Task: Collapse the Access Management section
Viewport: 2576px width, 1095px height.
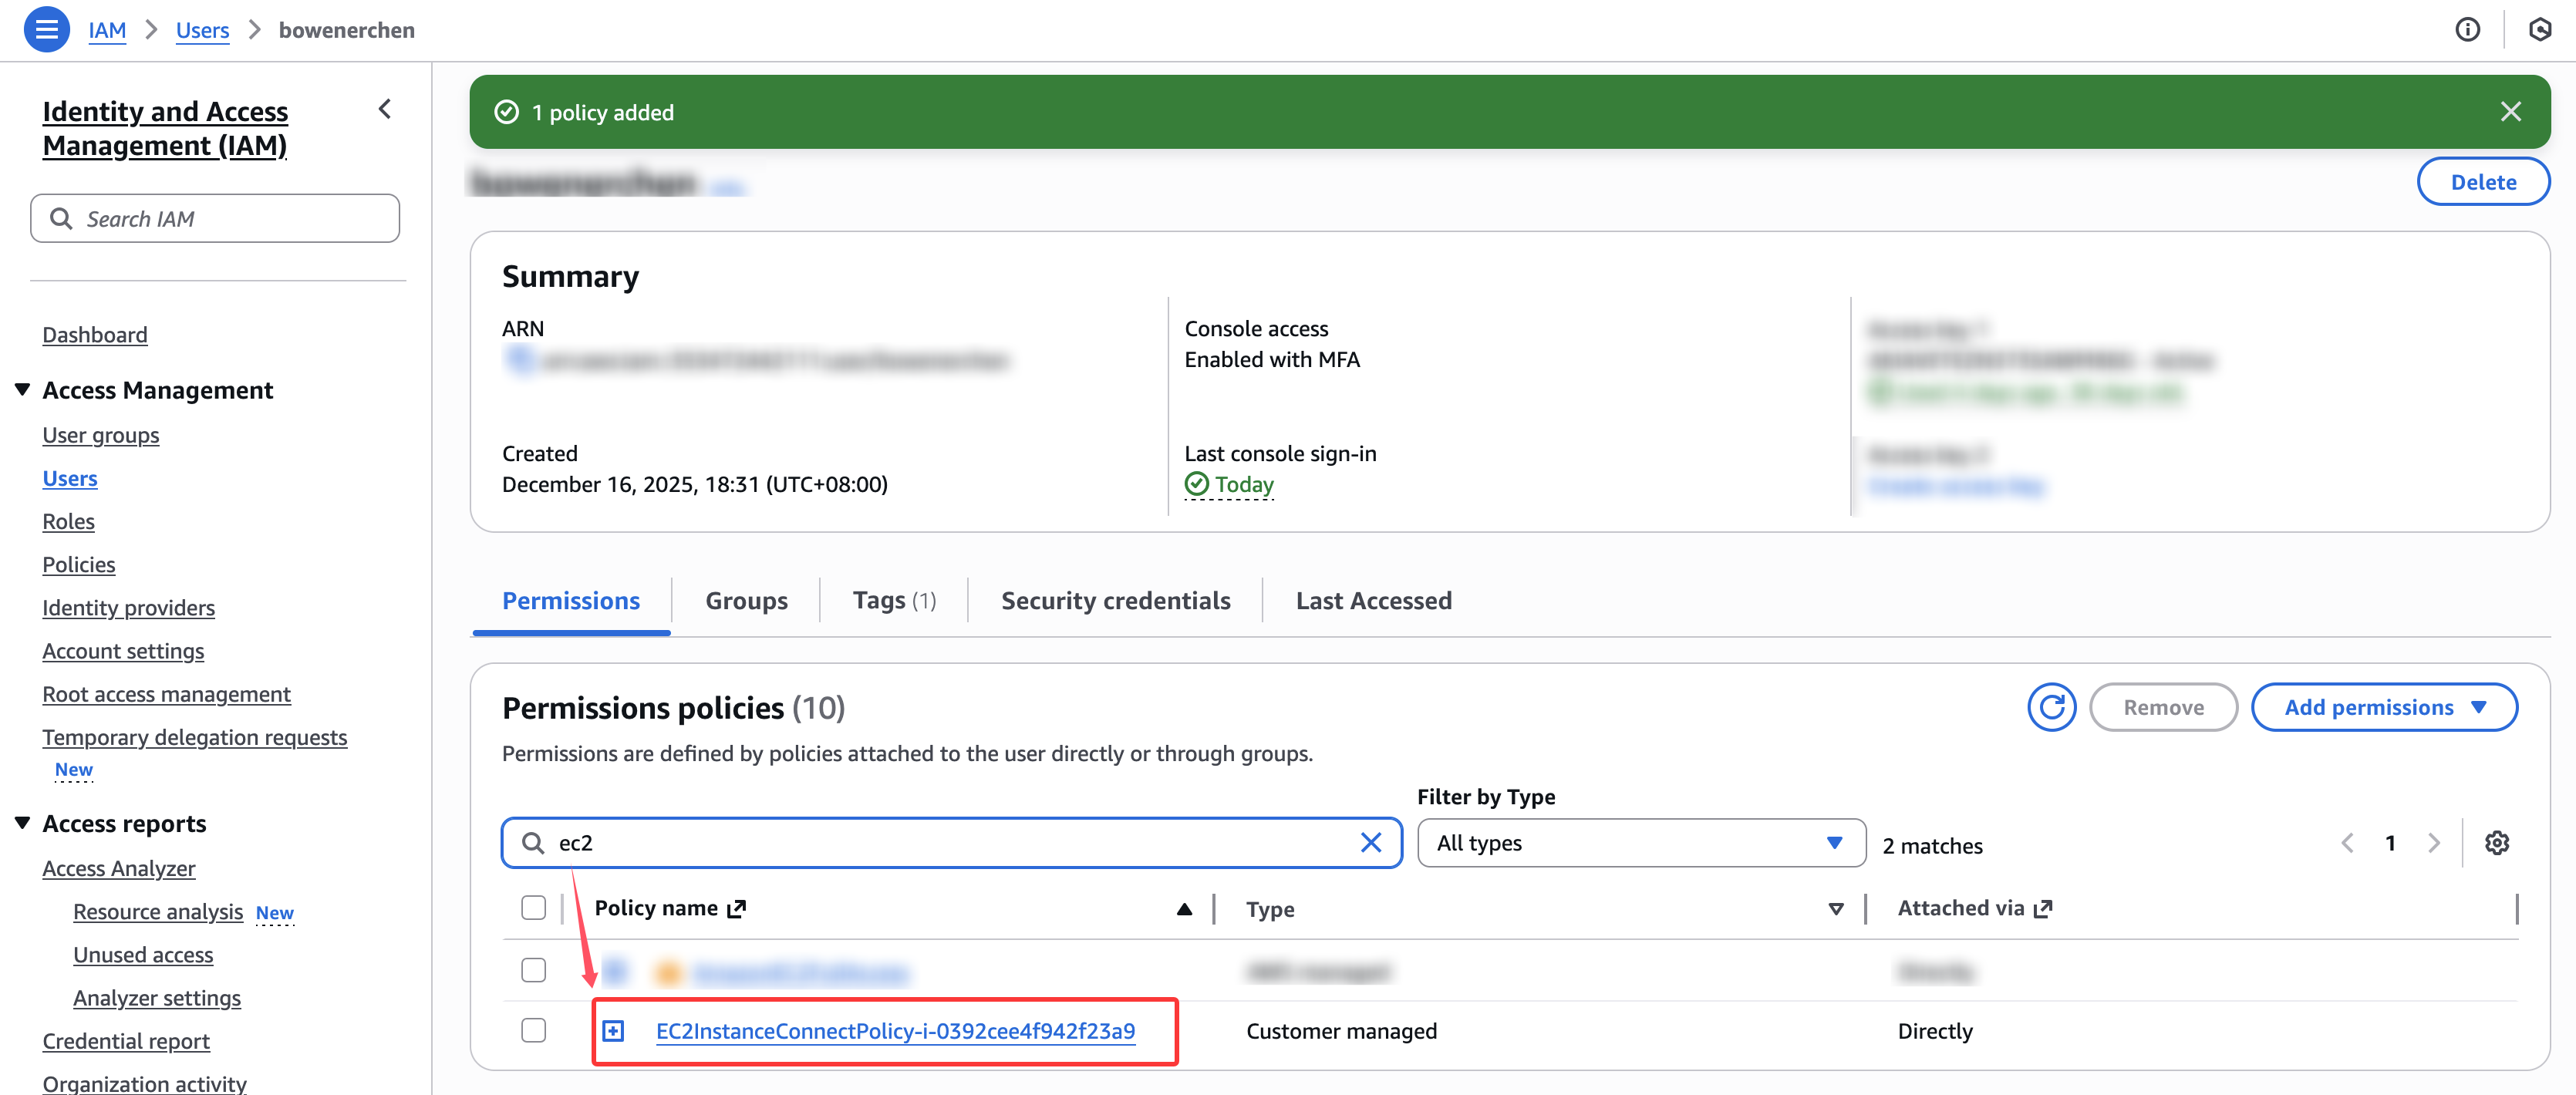Action: pyautogui.click(x=23, y=390)
